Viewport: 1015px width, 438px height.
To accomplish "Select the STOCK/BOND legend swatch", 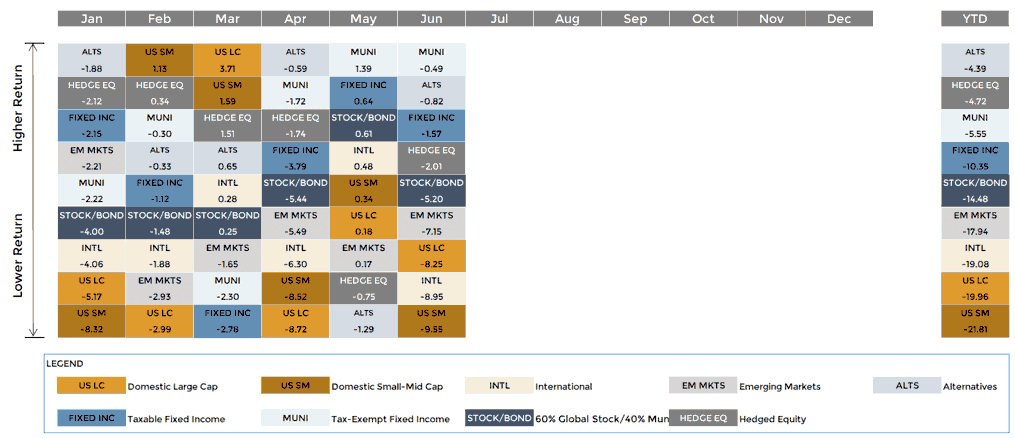I will 499,419.
